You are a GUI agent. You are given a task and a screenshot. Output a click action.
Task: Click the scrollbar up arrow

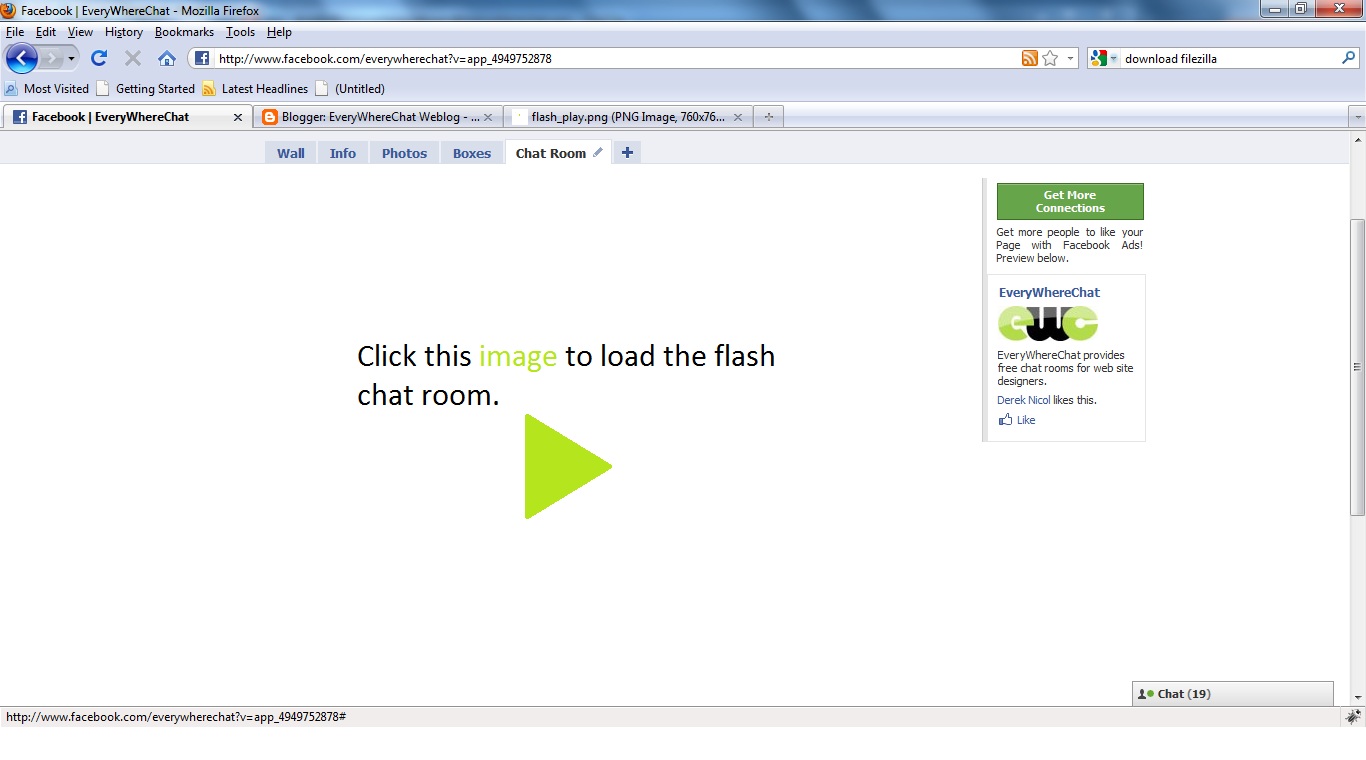click(1357, 140)
